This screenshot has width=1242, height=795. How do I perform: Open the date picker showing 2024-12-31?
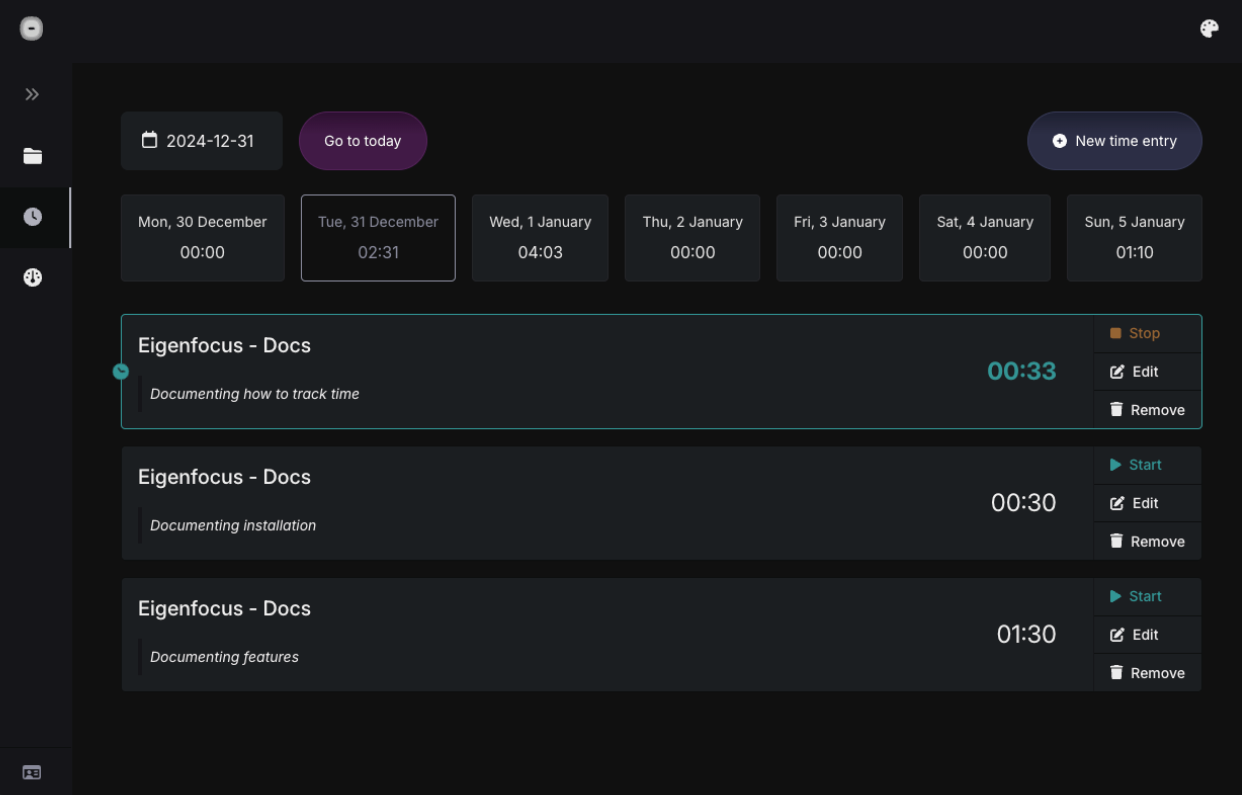click(x=201, y=140)
